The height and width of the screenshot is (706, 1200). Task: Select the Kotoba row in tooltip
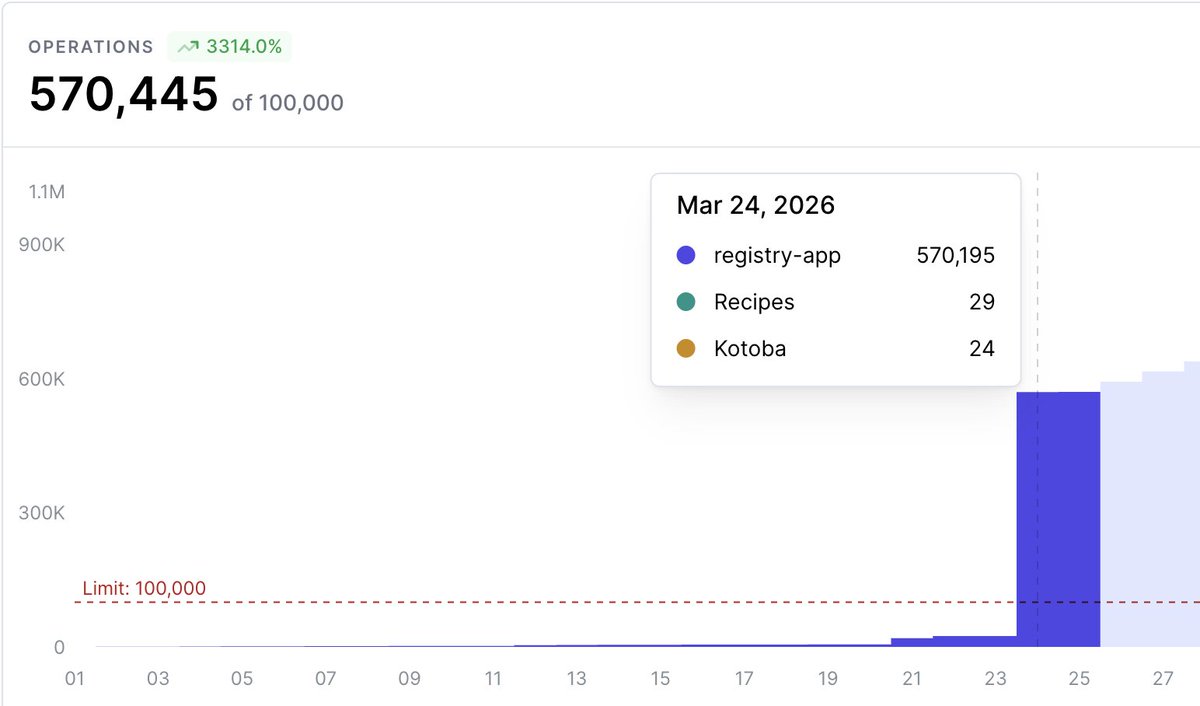pyautogui.click(x=836, y=349)
